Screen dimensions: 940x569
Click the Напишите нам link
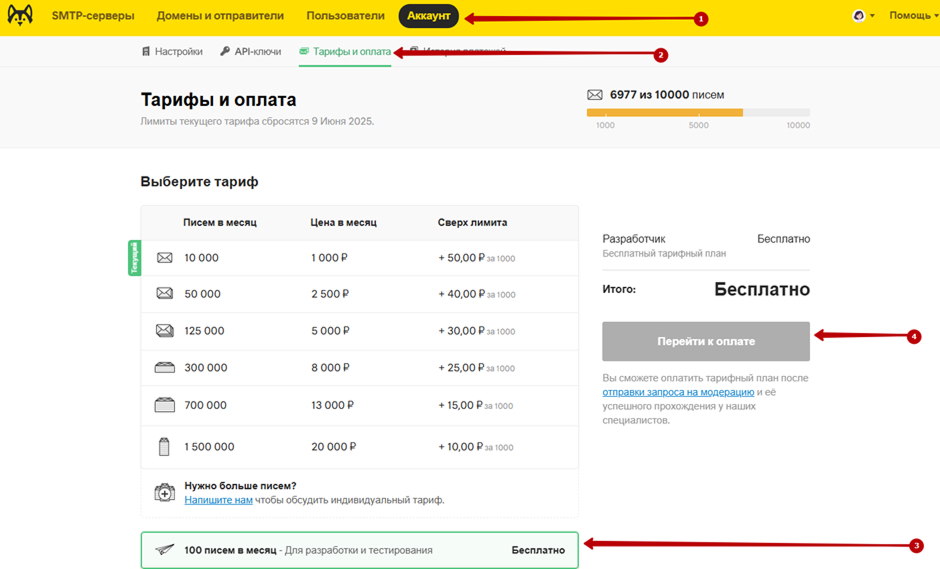pyautogui.click(x=218, y=500)
